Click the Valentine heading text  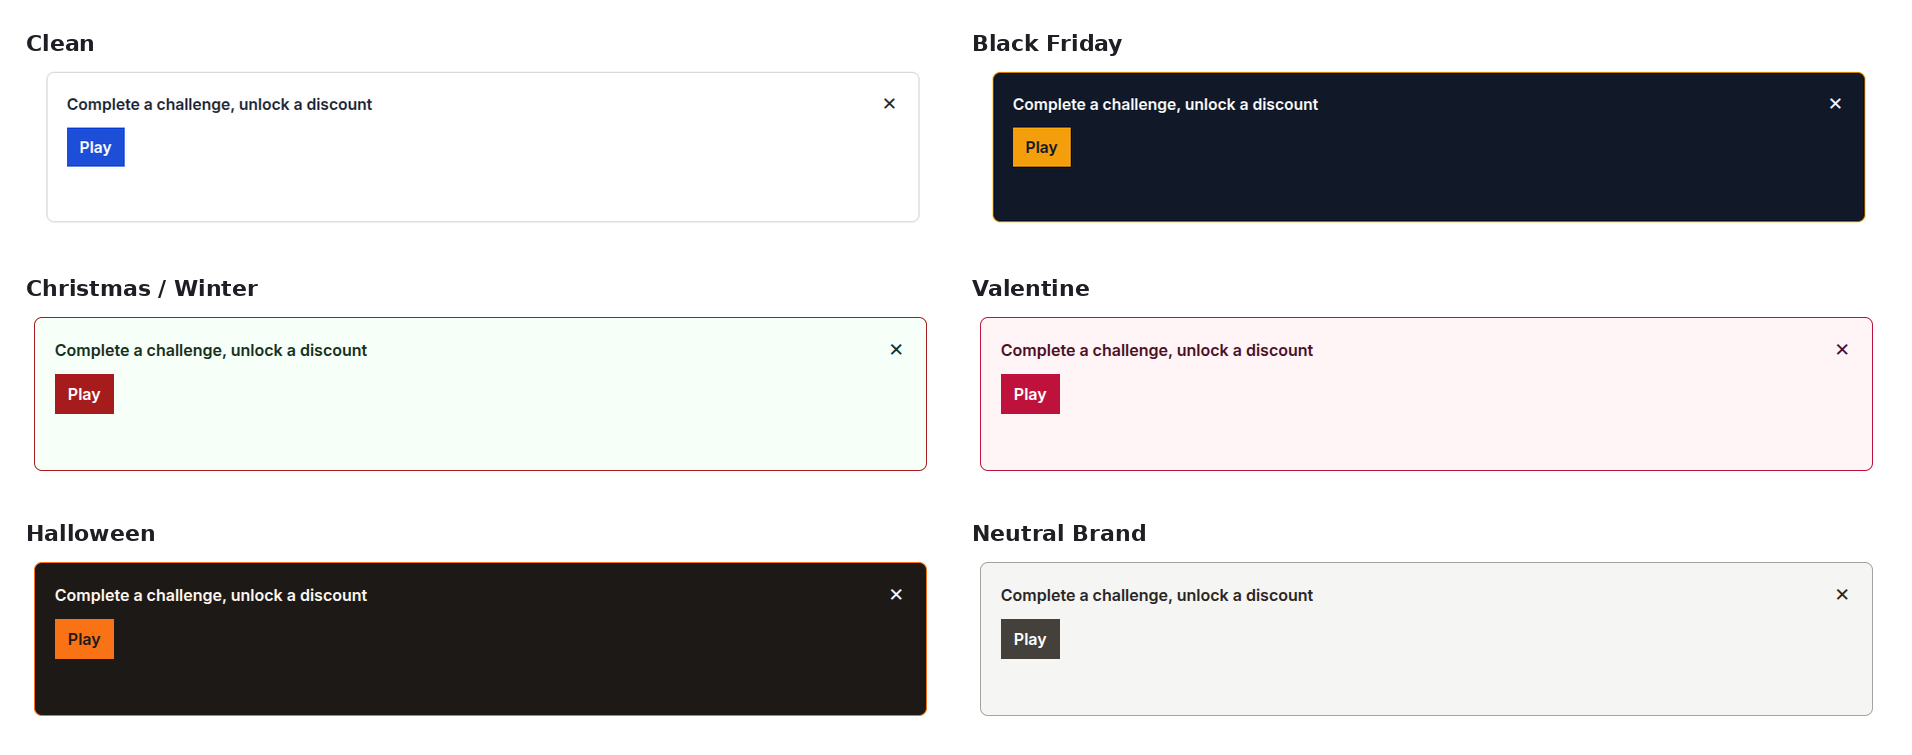pyautogui.click(x=1031, y=288)
